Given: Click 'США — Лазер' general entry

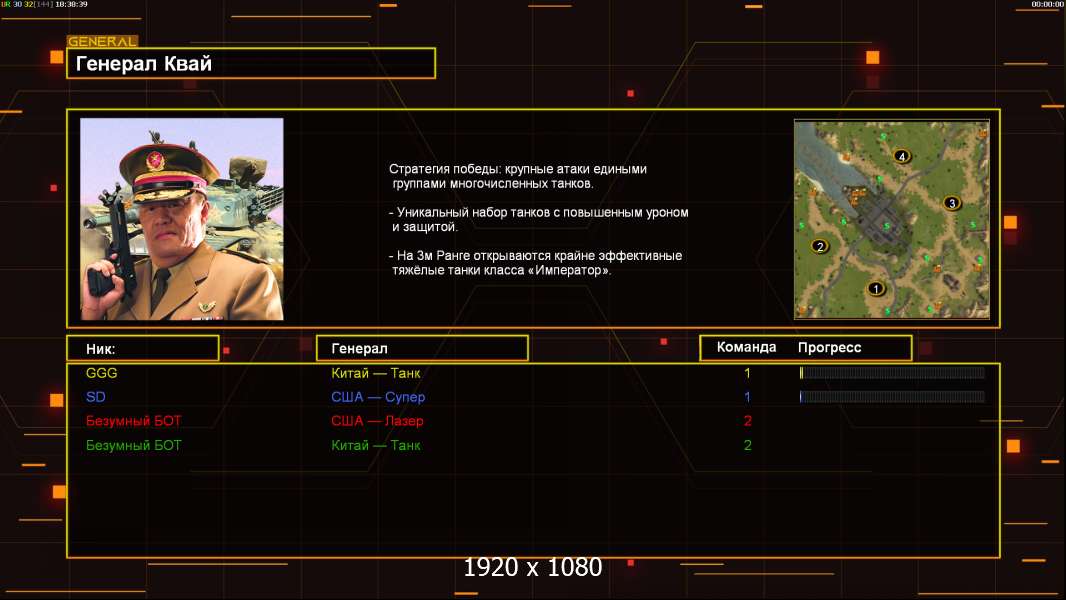Looking at the screenshot, I should (377, 421).
